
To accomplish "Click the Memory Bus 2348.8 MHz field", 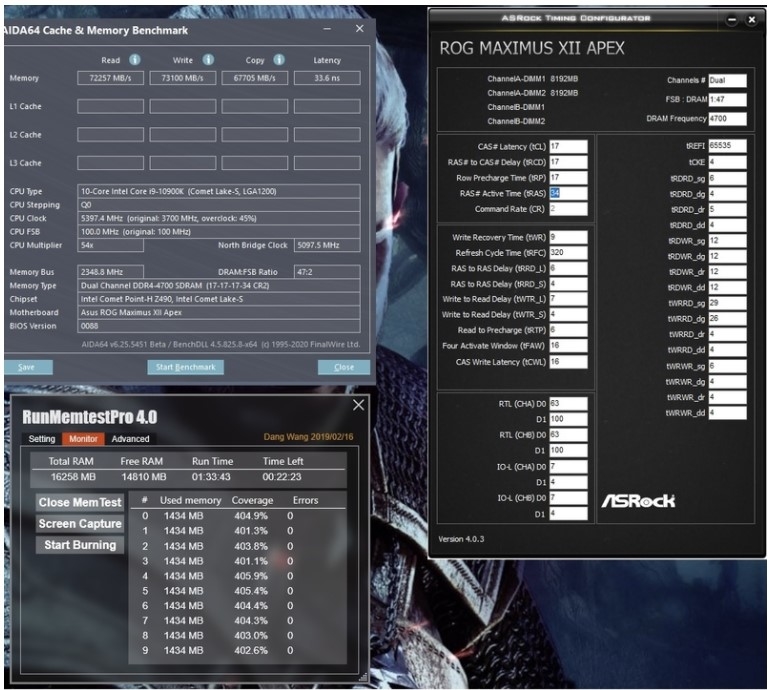I will pos(110,272).
